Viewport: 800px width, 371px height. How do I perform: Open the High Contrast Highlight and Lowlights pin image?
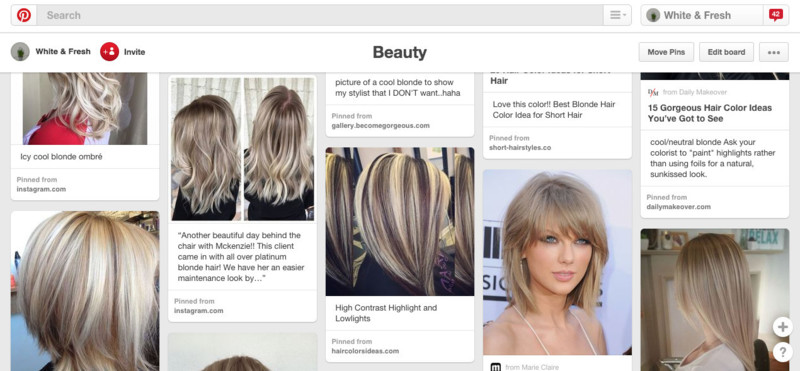point(400,221)
